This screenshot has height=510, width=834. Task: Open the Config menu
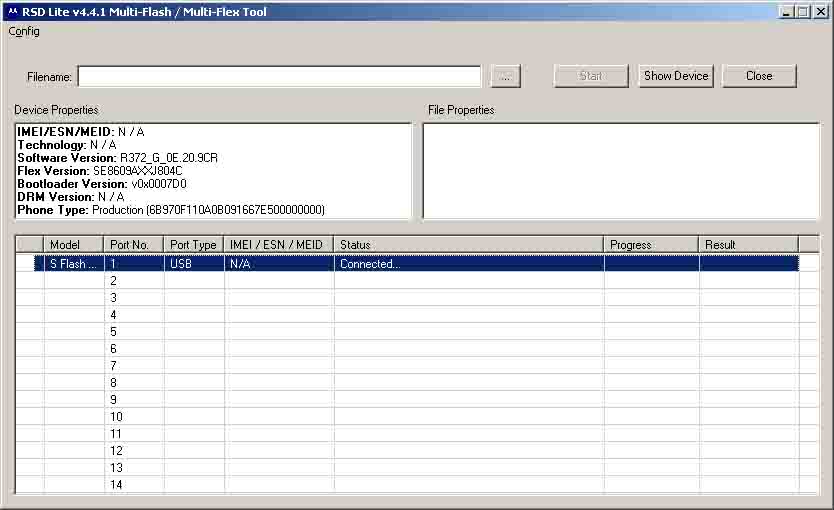point(24,31)
